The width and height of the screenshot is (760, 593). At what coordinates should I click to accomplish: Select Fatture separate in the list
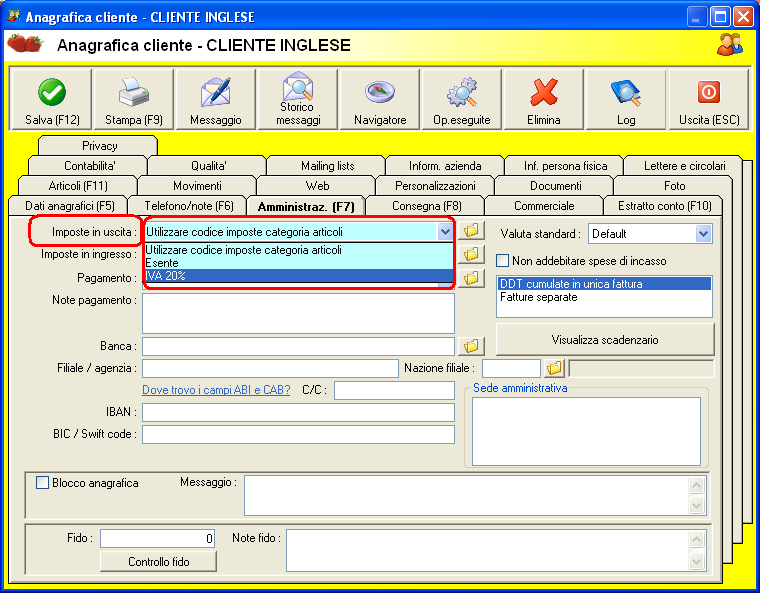pyautogui.click(x=538, y=297)
